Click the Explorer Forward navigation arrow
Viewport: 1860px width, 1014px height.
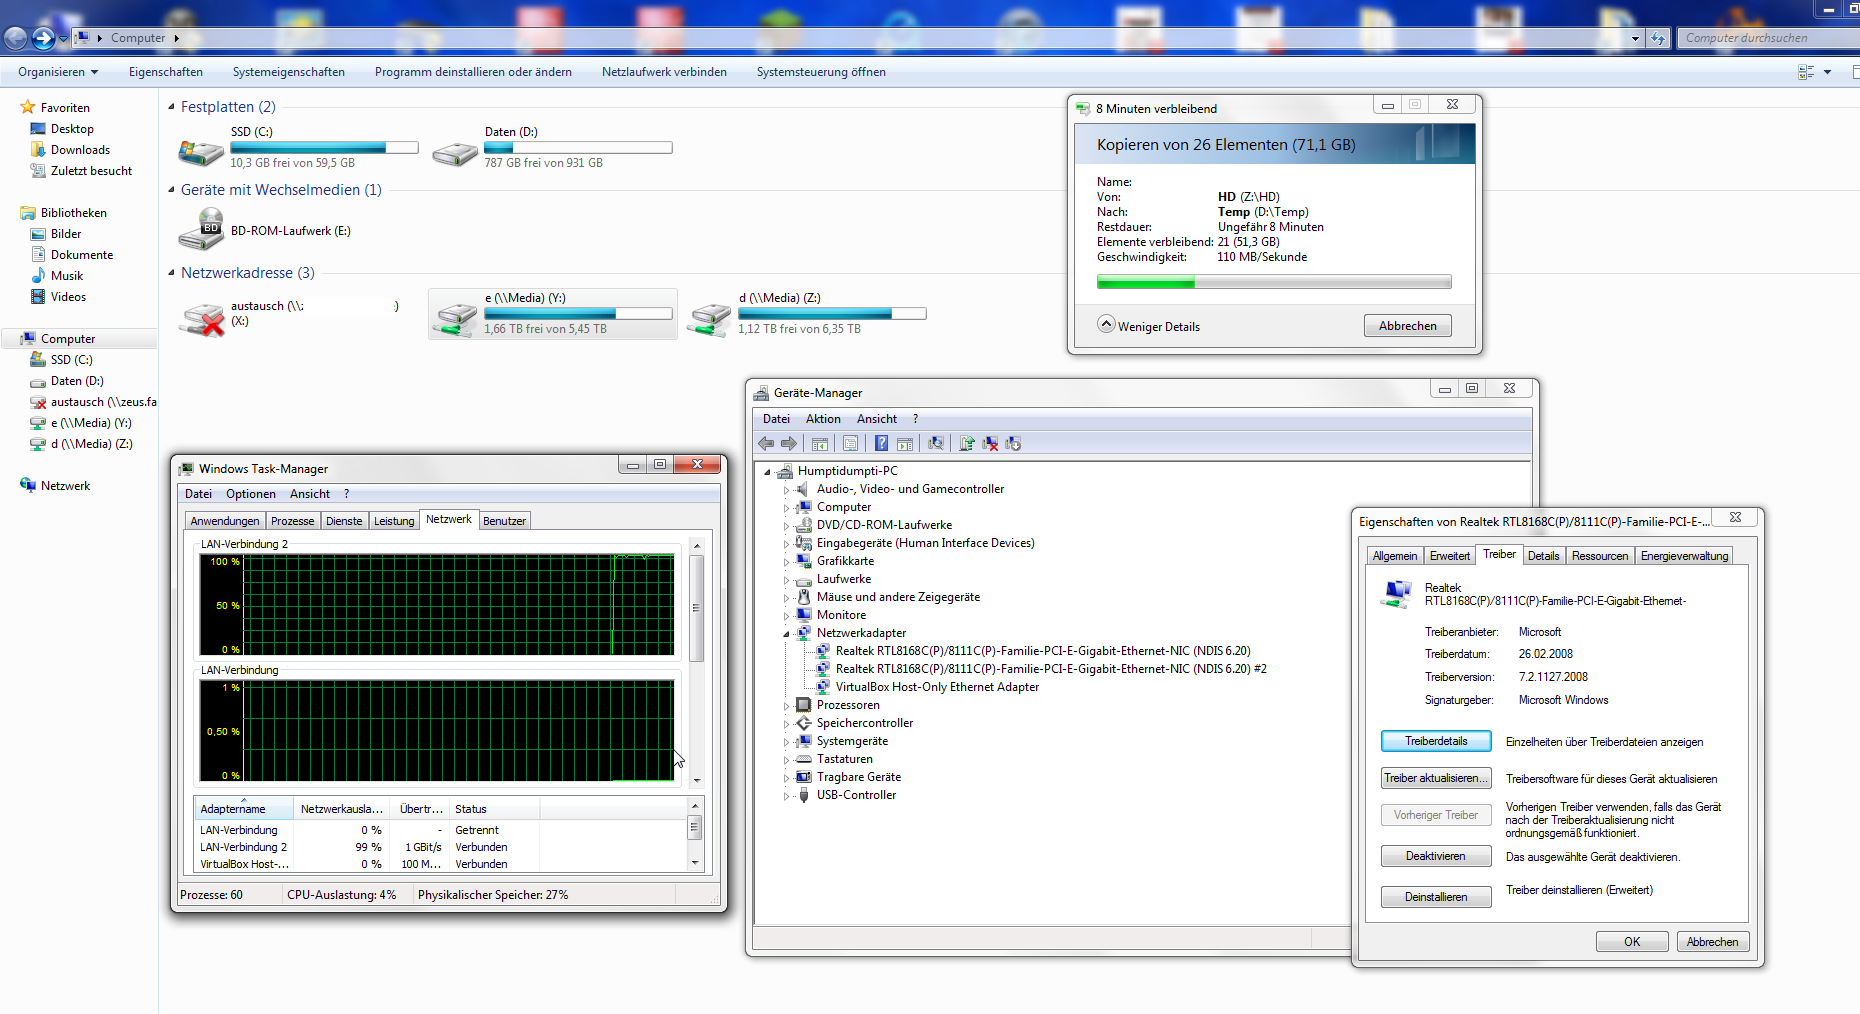(43, 38)
